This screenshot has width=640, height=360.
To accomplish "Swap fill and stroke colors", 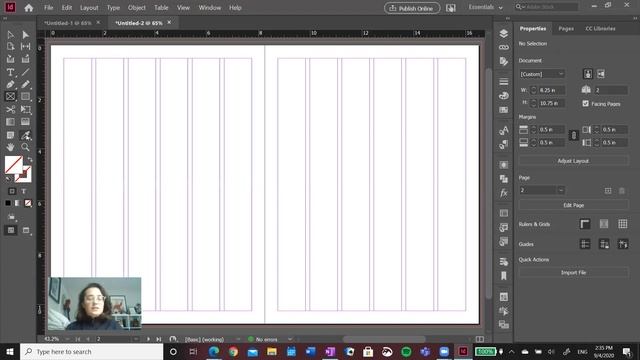I will pyautogui.click(x=29, y=159).
